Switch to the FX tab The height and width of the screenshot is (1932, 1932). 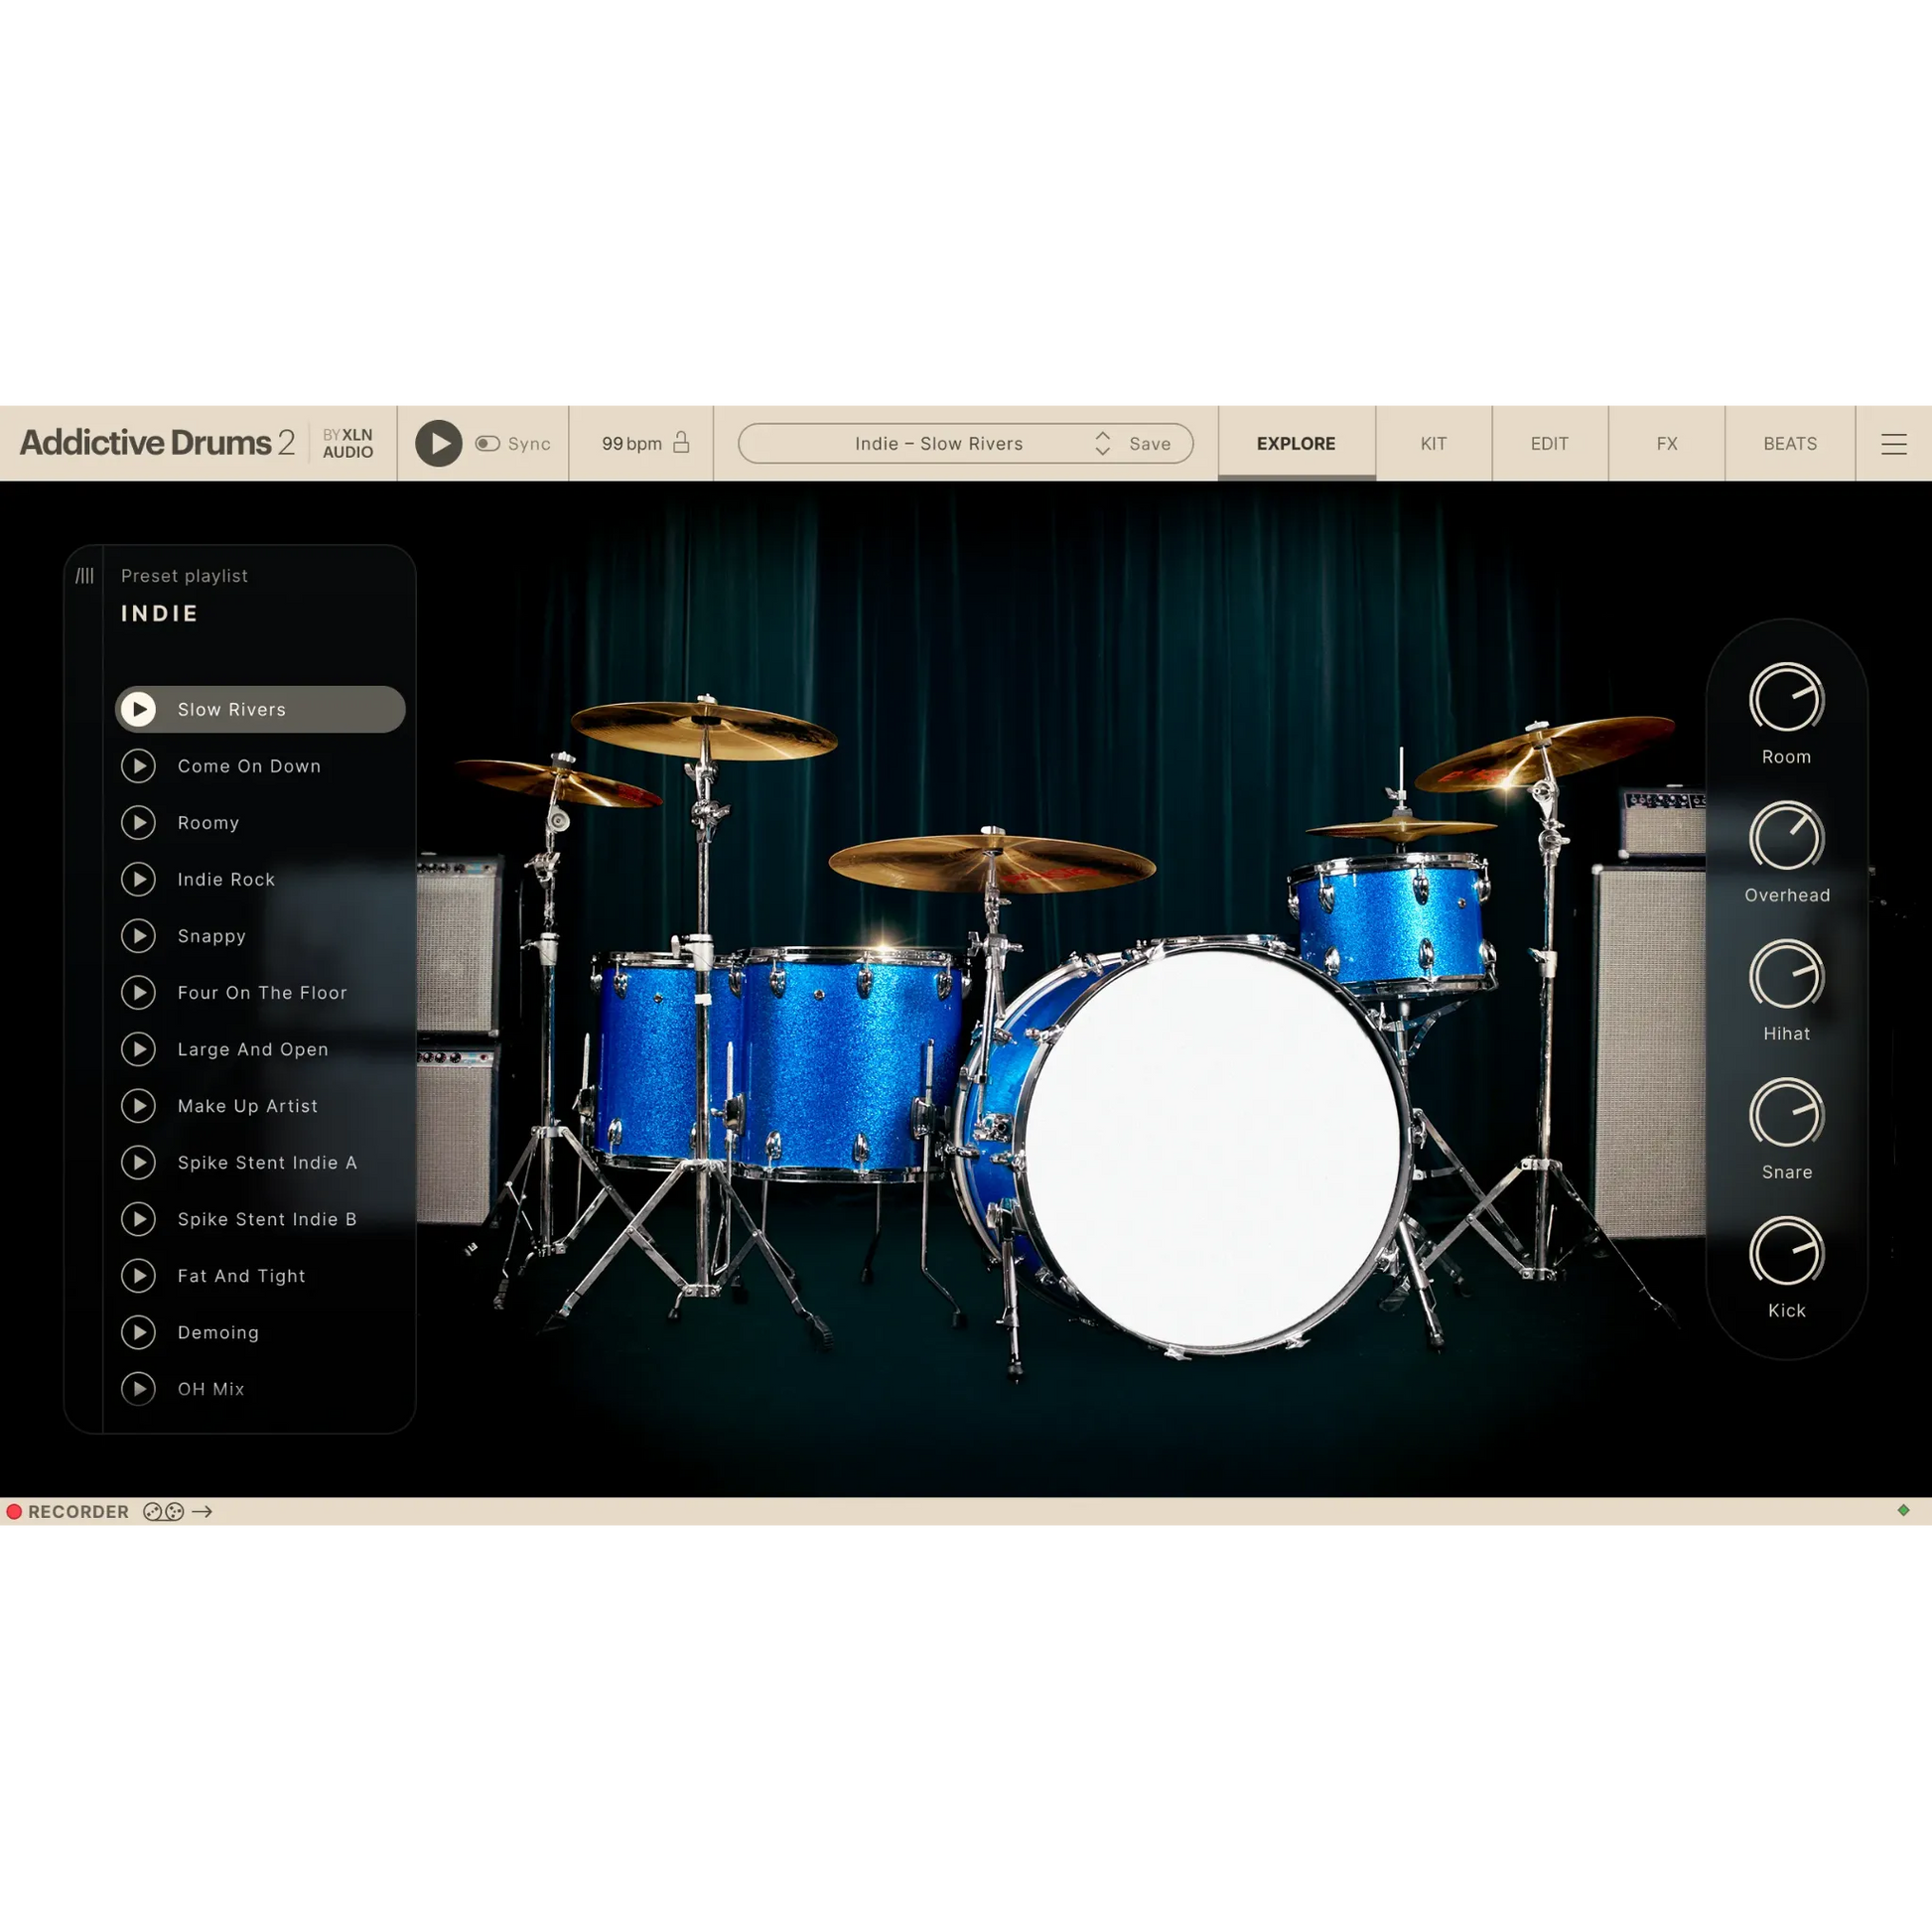pos(1666,443)
